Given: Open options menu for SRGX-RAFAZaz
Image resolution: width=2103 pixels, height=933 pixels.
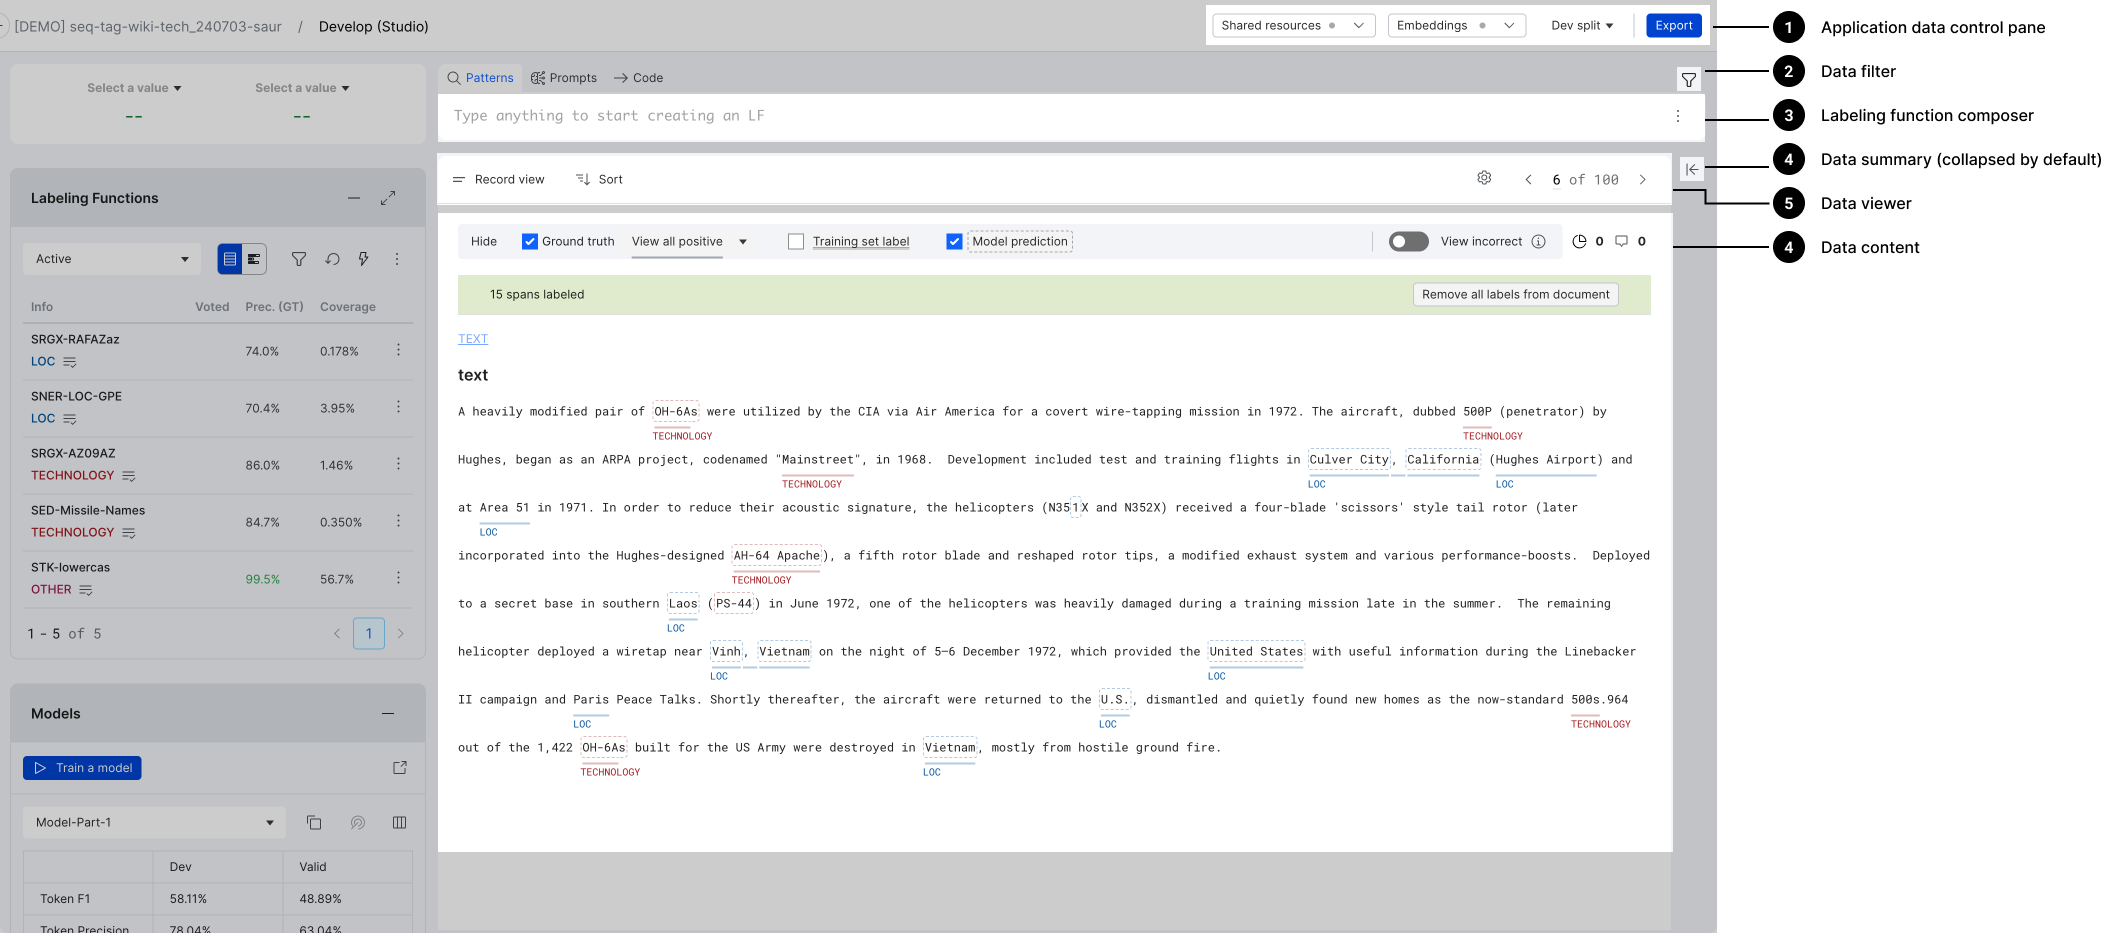Looking at the screenshot, I should click(x=398, y=350).
